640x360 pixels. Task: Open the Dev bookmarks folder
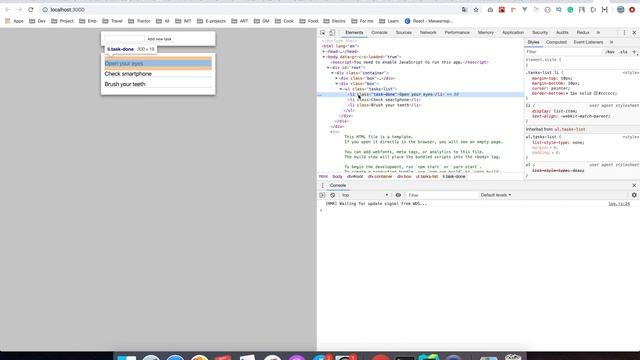tap(37, 21)
